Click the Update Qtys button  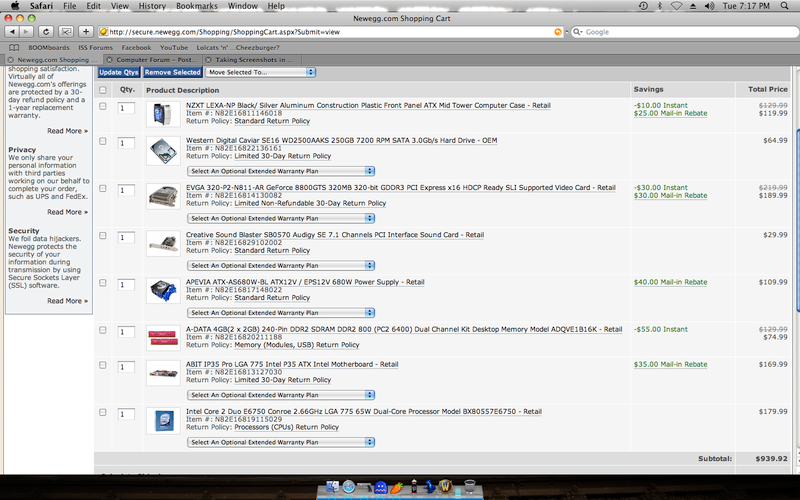pyautogui.click(x=118, y=72)
